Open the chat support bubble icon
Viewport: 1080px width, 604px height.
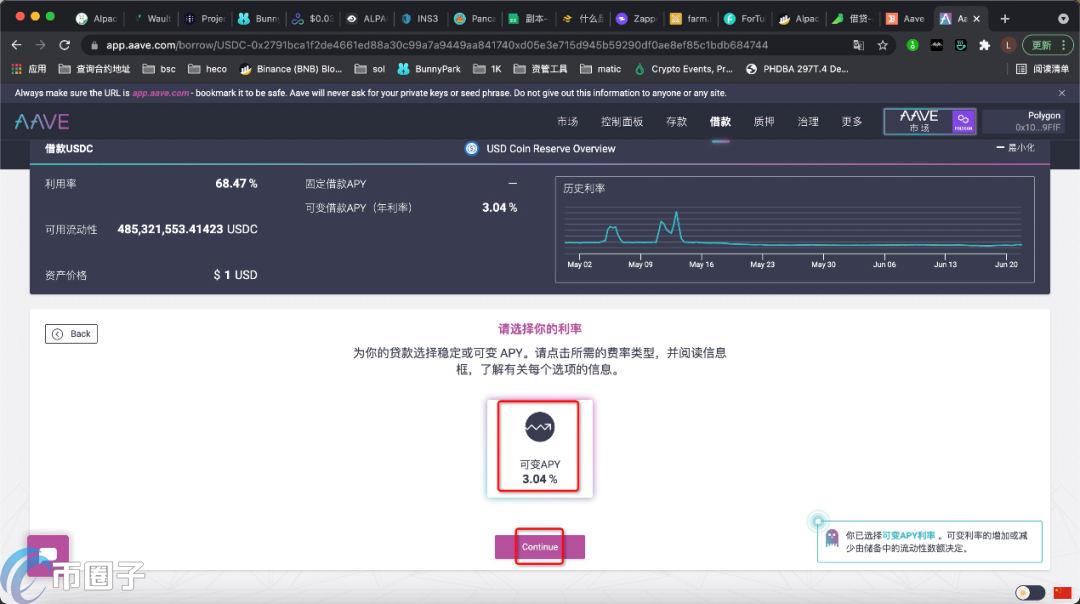point(48,555)
